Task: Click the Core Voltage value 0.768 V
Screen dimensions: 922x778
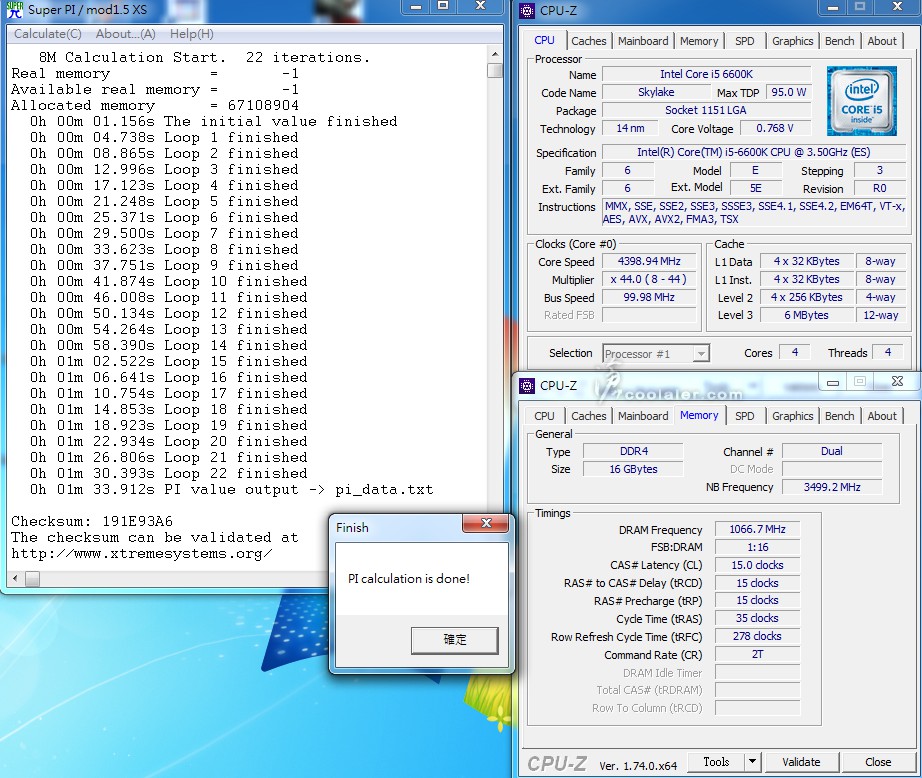Action: coord(775,128)
